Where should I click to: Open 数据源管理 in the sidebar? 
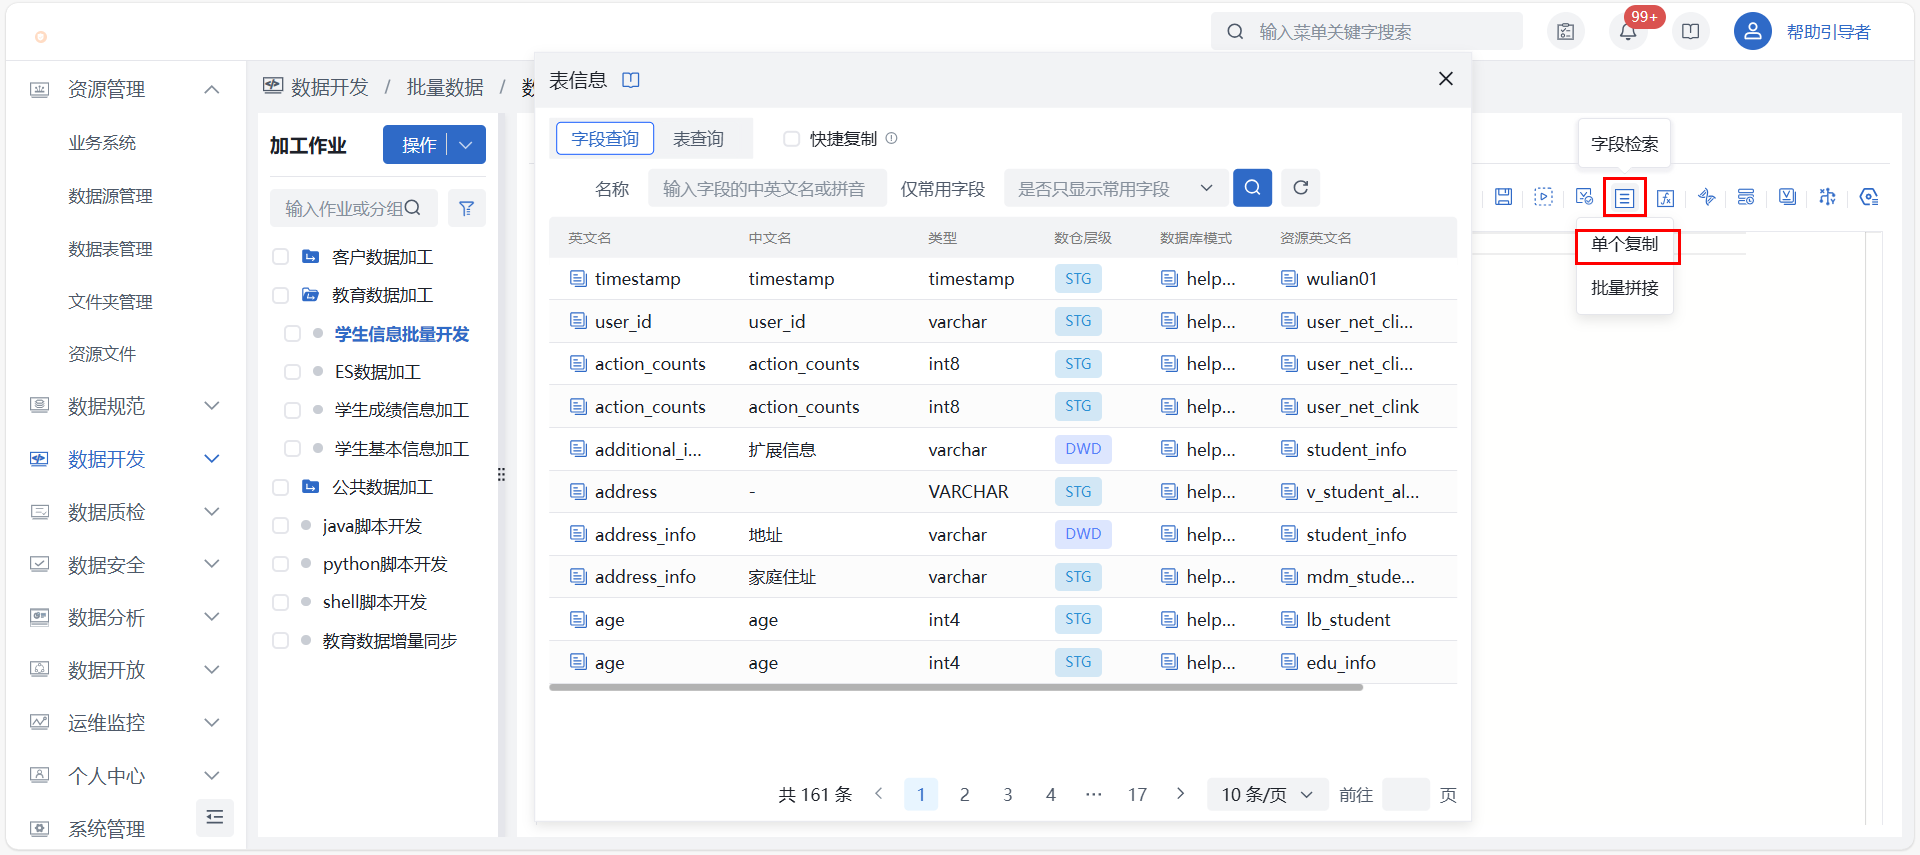tap(110, 196)
